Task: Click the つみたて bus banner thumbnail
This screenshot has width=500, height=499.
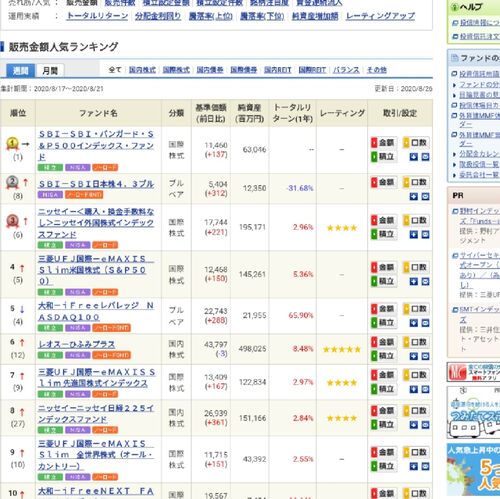Action: point(473,413)
